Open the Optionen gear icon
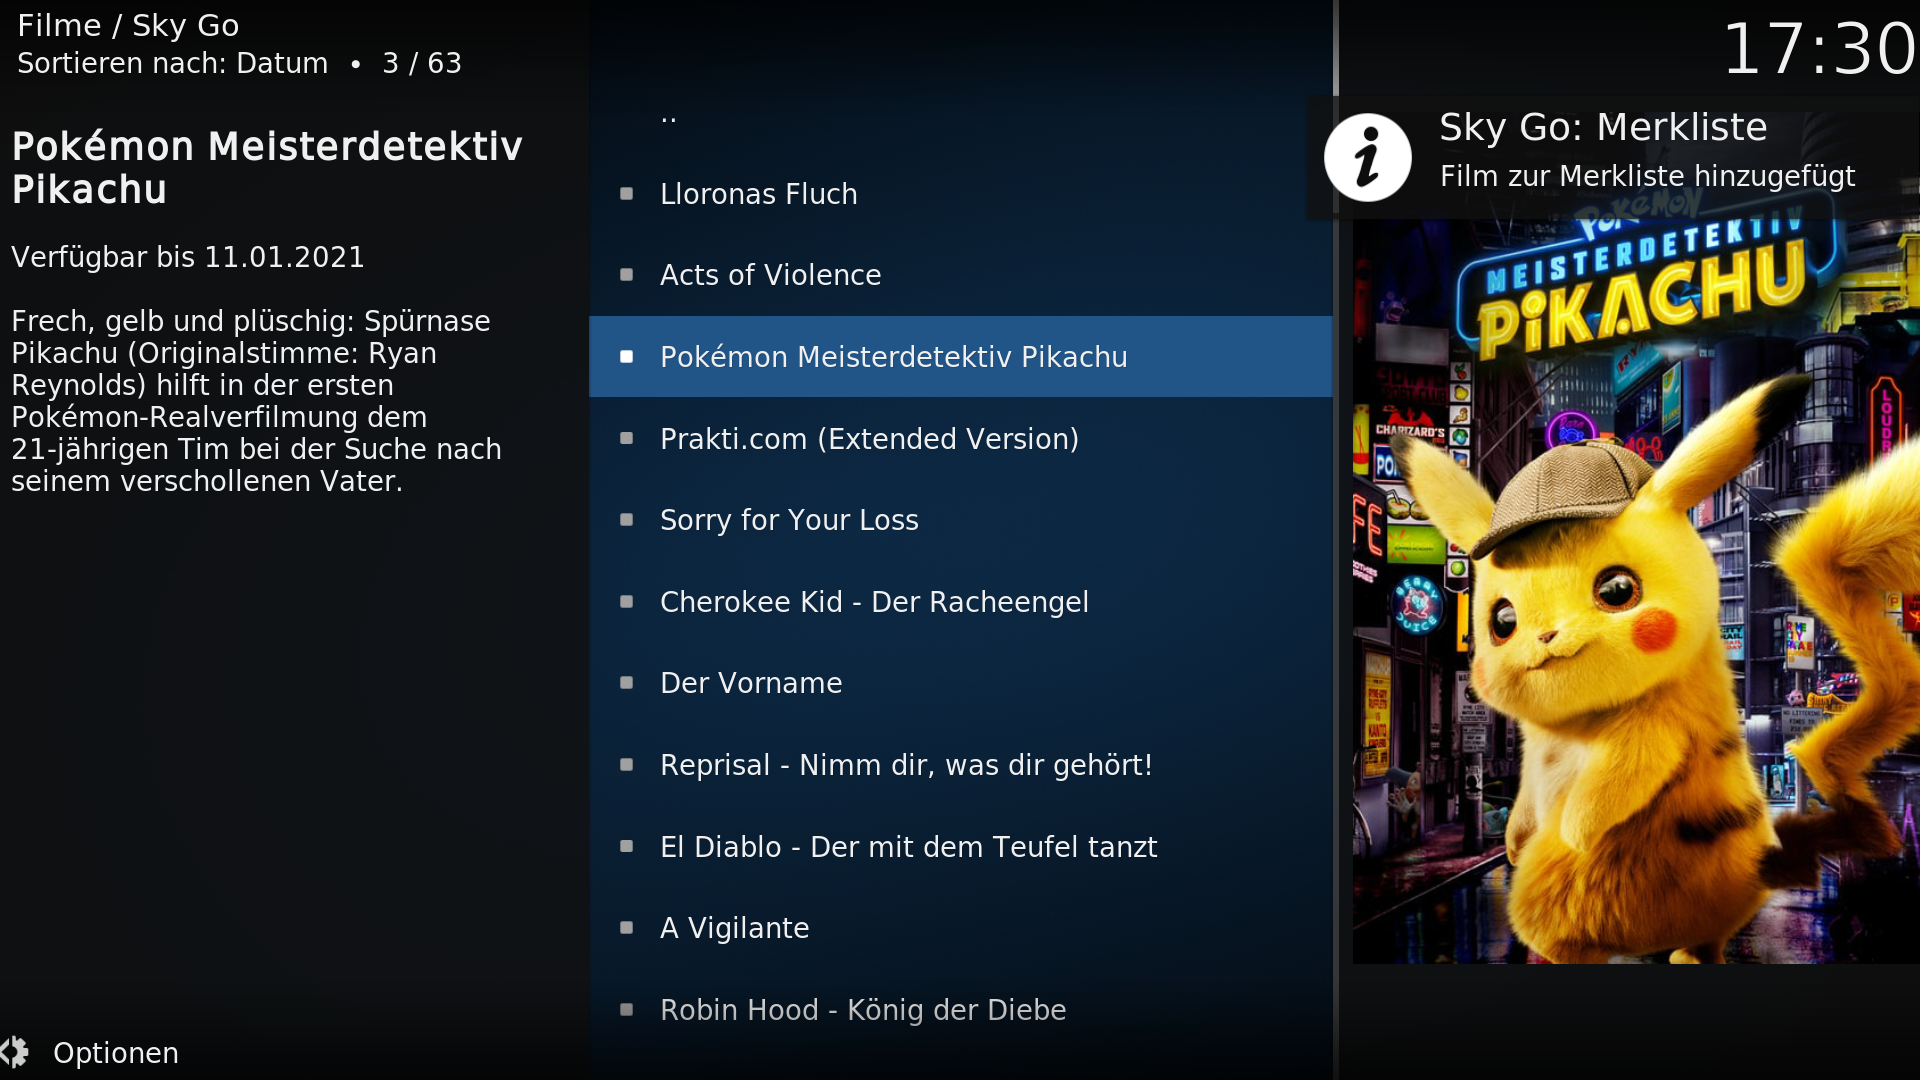The width and height of the screenshot is (1920, 1080). click(x=14, y=1052)
